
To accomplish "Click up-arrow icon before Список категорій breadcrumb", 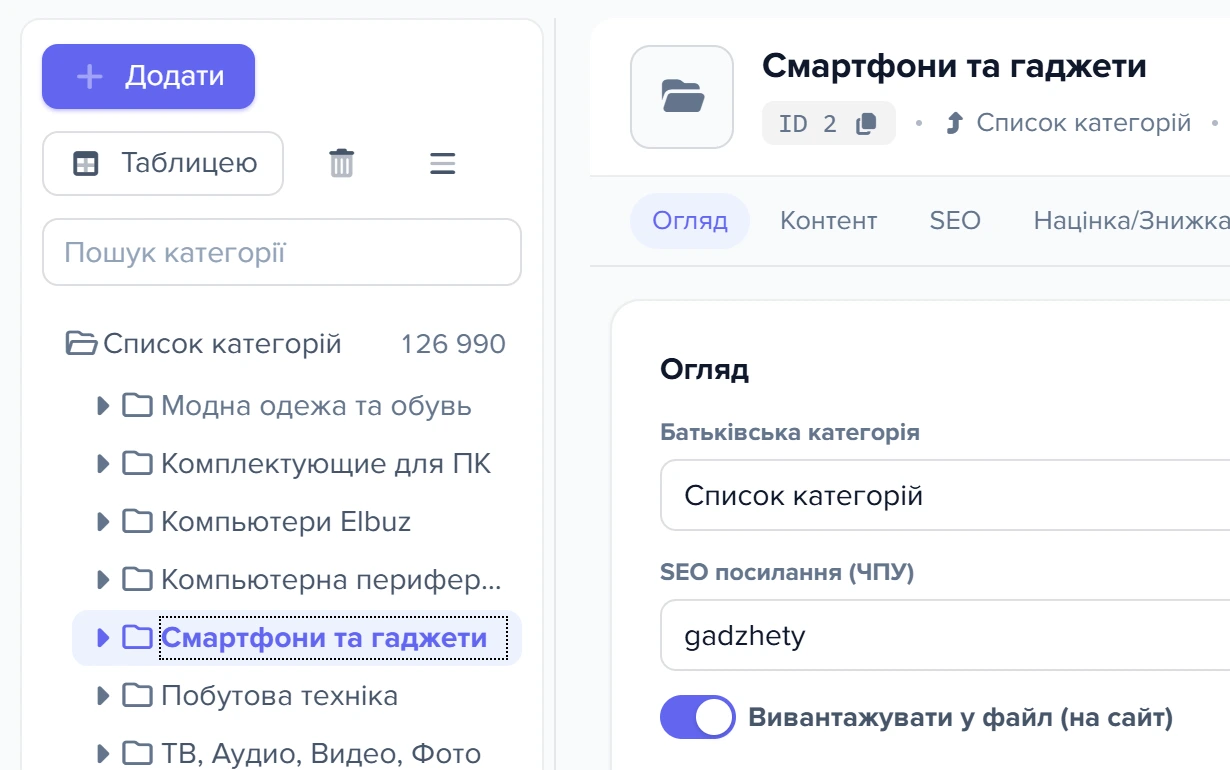I will pos(954,123).
